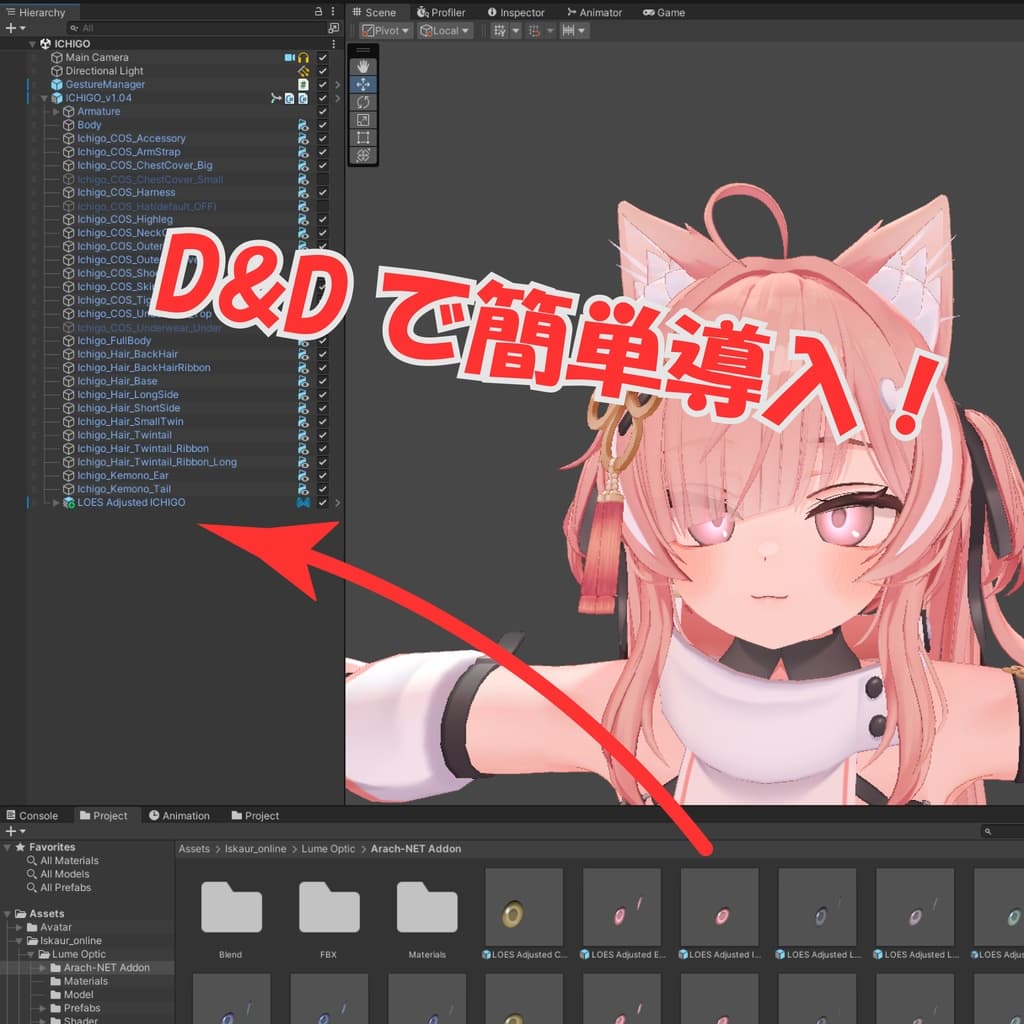This screenshot has width=1024, height=1024.
Task: Select LOES Adjusted ICHIGO in the hierarchy
Action: (x=131, y=502)
